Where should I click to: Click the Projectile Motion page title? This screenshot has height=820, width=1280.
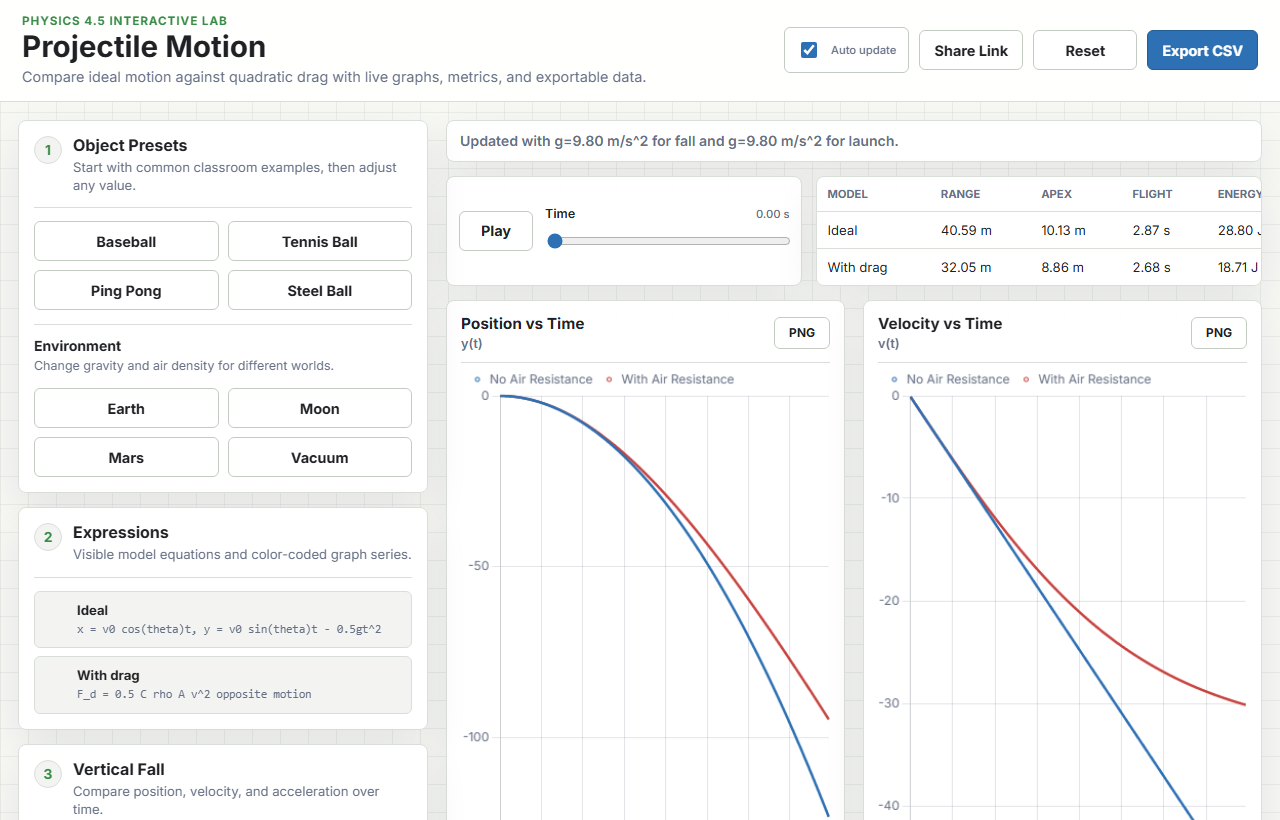(x=144, y=47)
